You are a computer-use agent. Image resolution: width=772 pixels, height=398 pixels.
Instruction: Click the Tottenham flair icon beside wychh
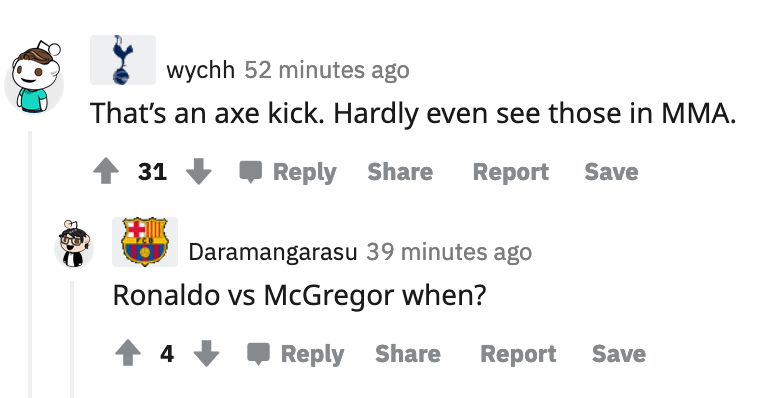pos(123,60)
